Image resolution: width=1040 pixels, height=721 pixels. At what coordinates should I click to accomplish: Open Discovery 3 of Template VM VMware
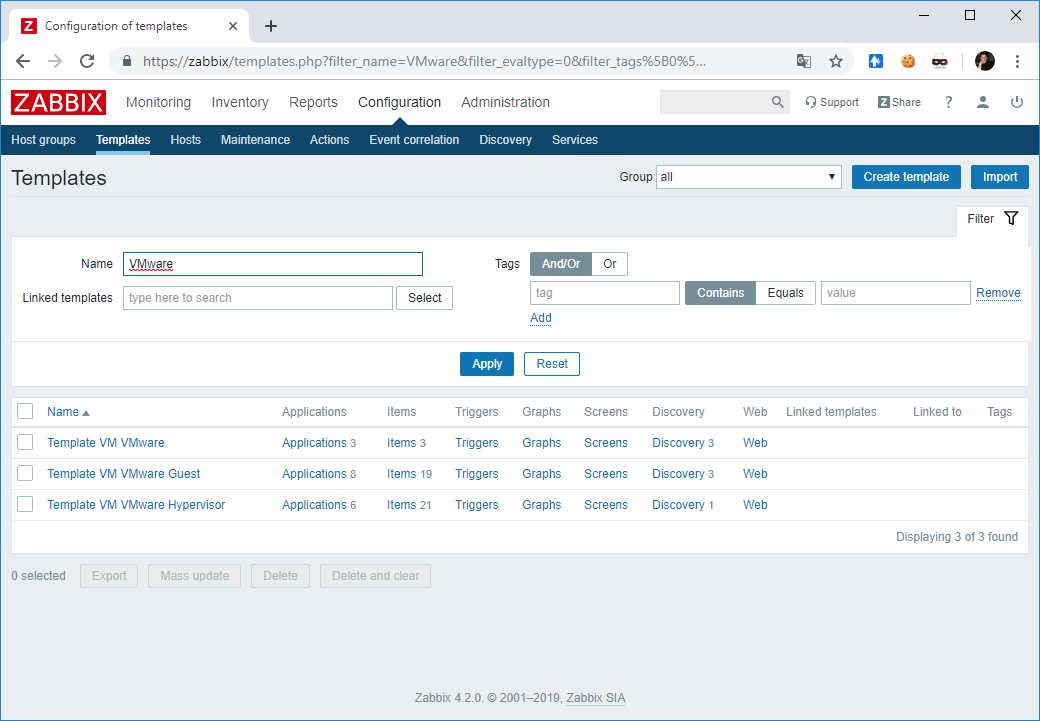pos(683,442)
